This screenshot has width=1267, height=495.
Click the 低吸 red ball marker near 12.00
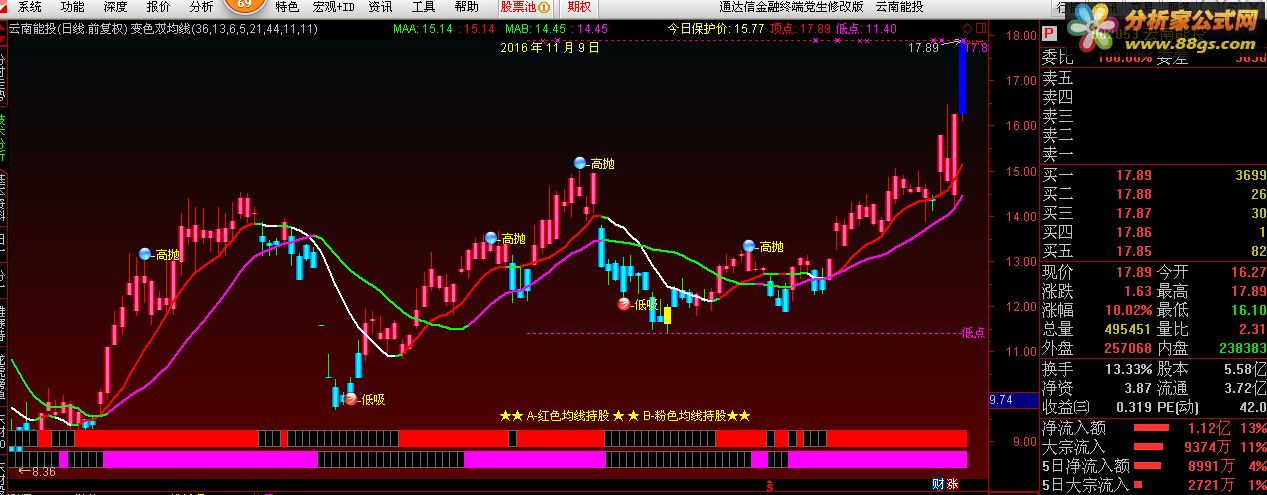(624, 304)
